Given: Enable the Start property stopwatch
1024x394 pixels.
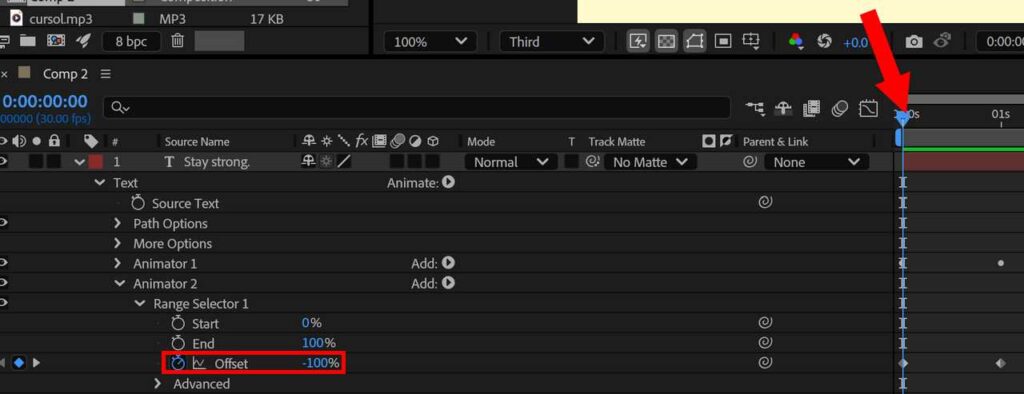Looking at the screenshot, I should click(178, 323).
